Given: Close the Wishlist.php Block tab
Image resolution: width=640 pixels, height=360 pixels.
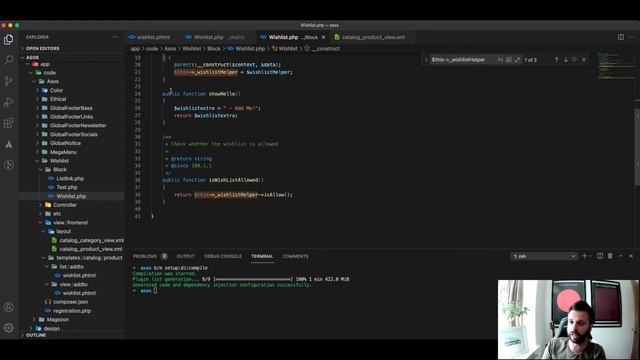Looking at the screenshot, I should point(323,37).
